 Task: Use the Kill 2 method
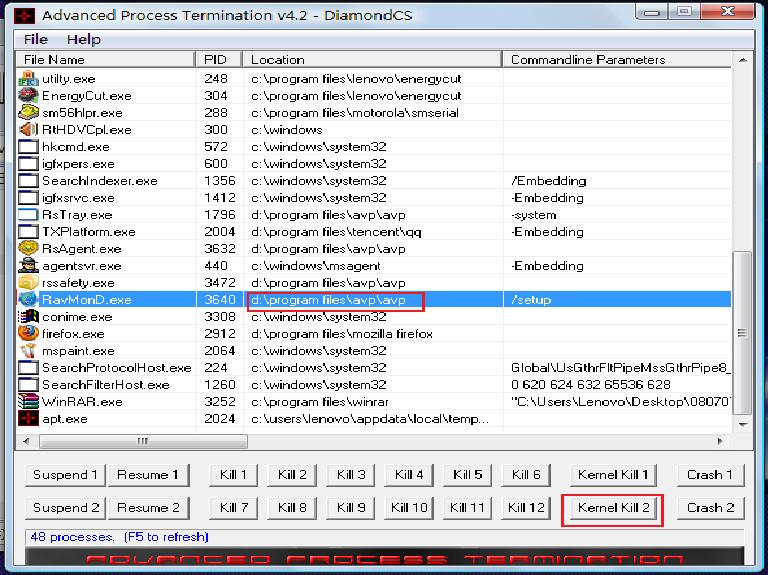coord(292,475)
